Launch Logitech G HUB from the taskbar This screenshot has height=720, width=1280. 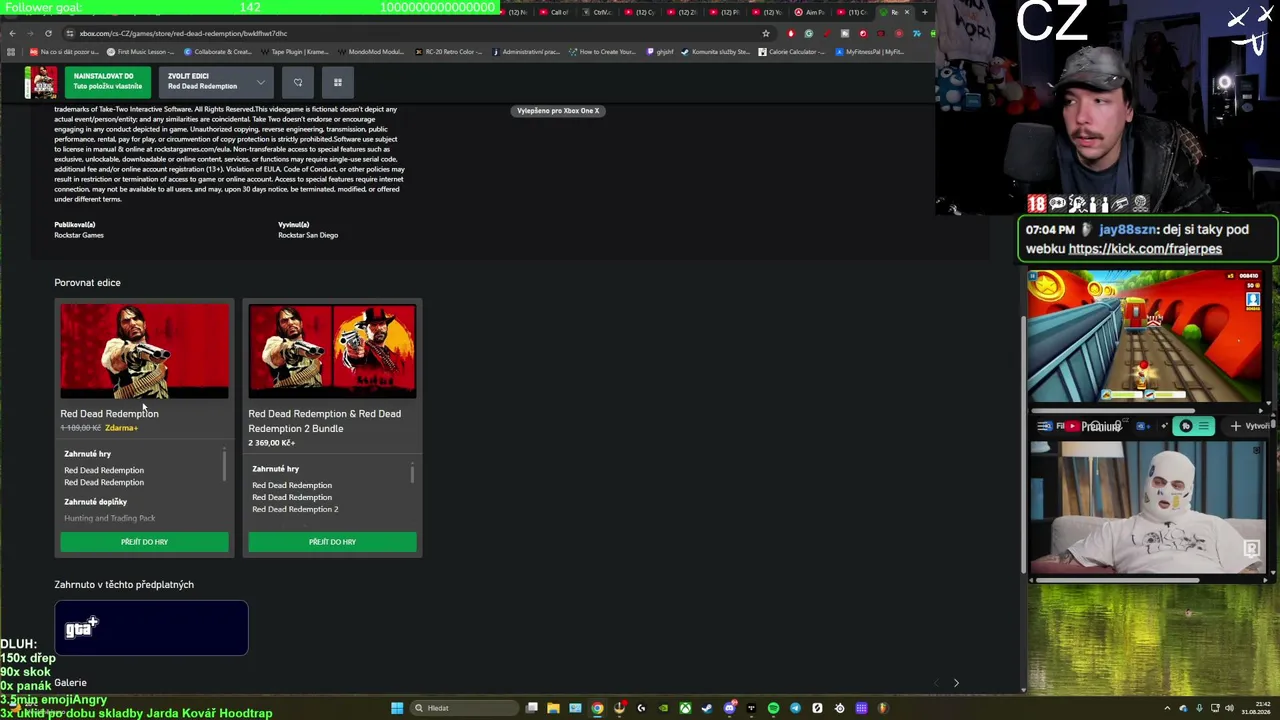point(641,708)
